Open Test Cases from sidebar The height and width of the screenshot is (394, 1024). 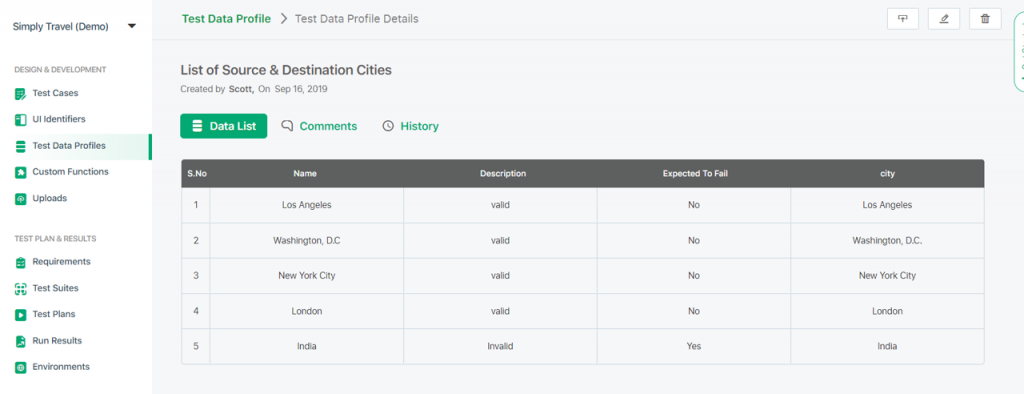55,93
